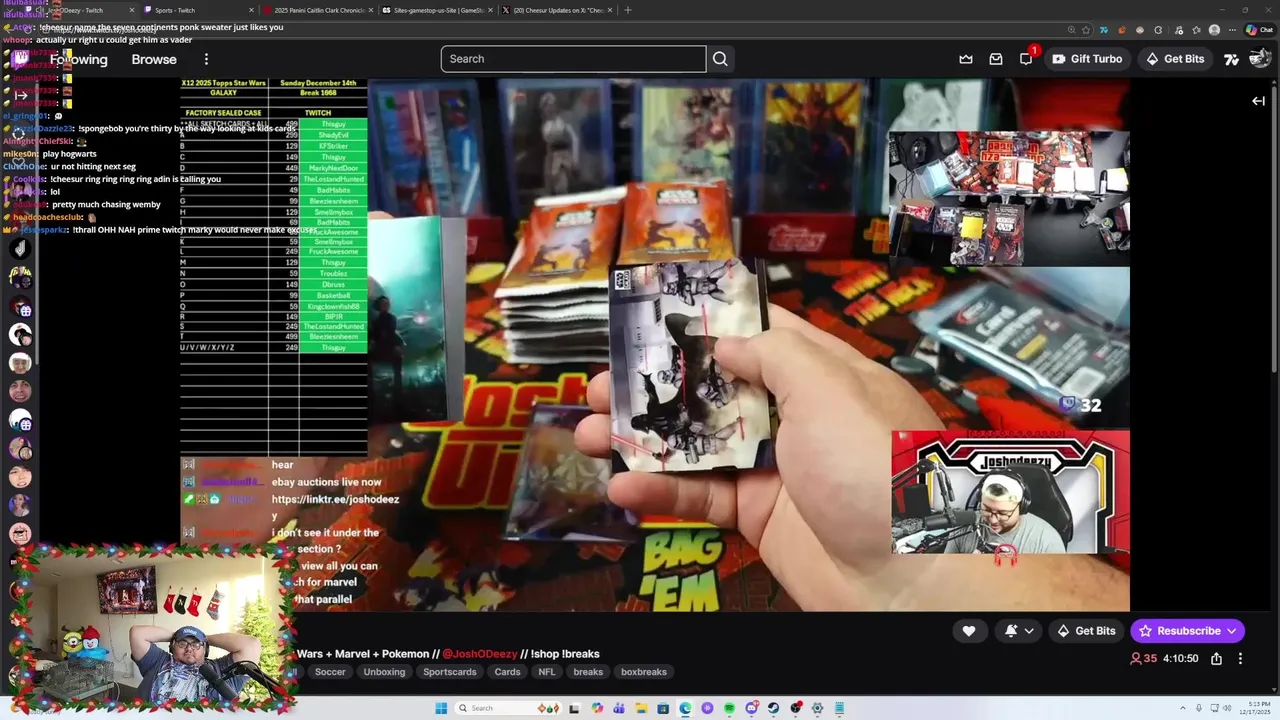This screenshot has width=1280, height=720.
Task: Click the share stream icon
Action: [1216, 659]
